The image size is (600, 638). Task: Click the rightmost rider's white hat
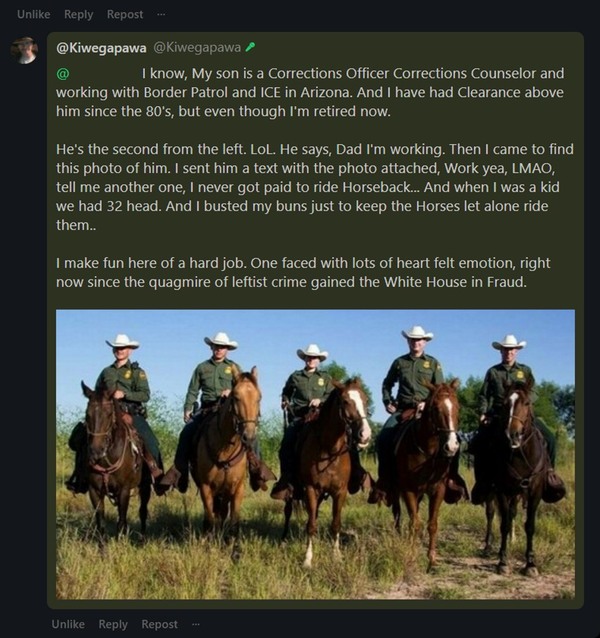(x=509, y=343)
